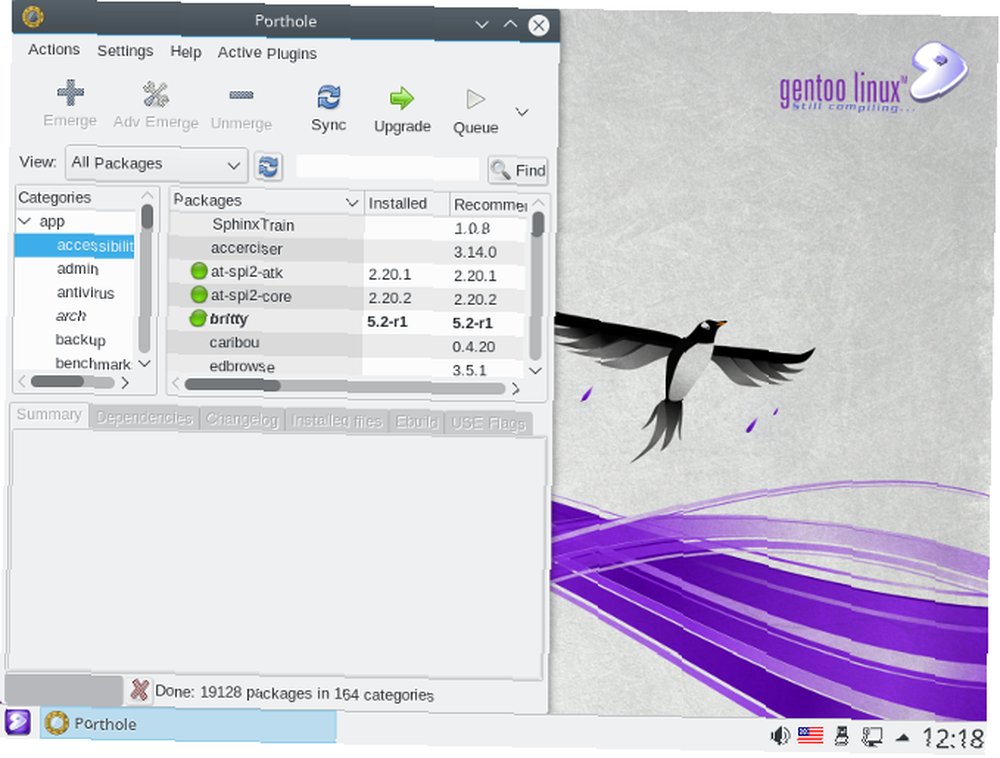Click the green installed icon beside at-spi2-atk
1000x758 pixels.
[199, 271]
